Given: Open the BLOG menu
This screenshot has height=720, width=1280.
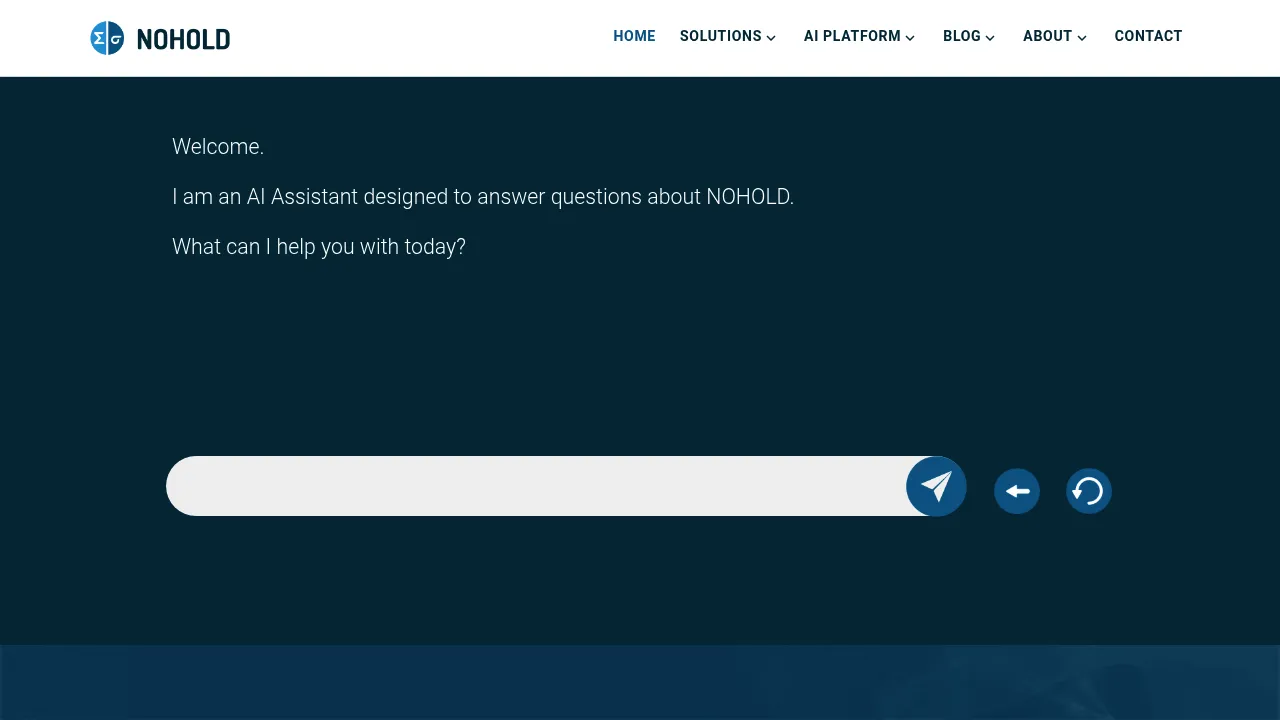Looking at the screenshot, I should coord(962,36).
